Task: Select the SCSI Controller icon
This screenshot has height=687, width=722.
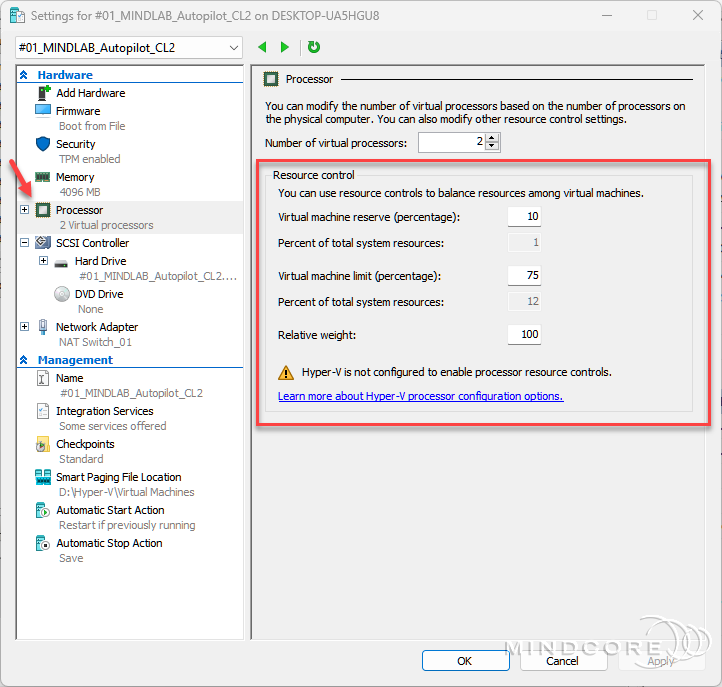Action: 43,242
